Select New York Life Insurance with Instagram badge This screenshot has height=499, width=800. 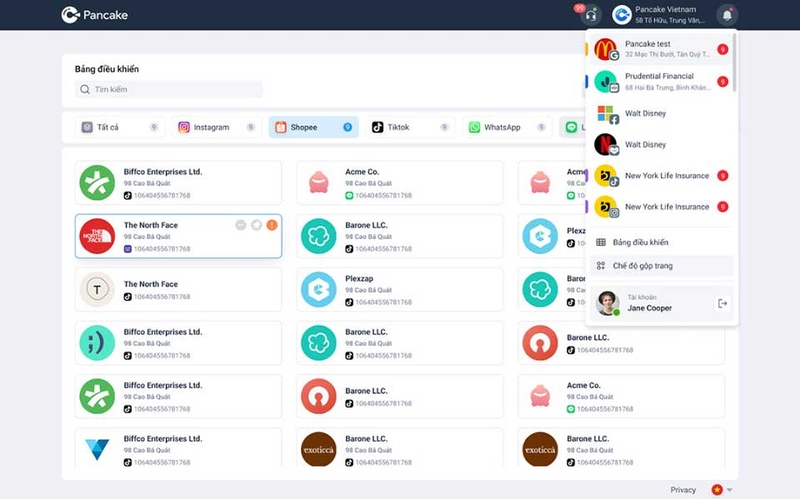[661, 207]
